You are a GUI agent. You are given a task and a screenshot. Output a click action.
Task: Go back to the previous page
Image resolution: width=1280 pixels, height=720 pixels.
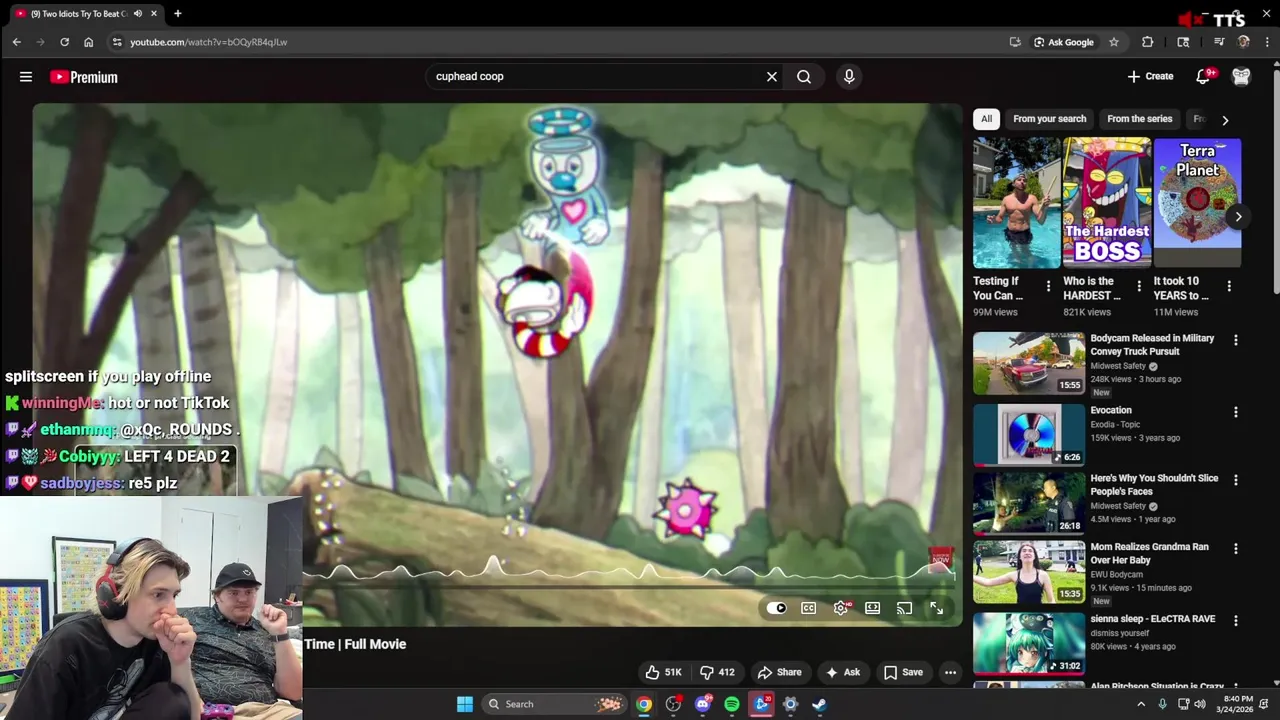click(x=17, y=42)
